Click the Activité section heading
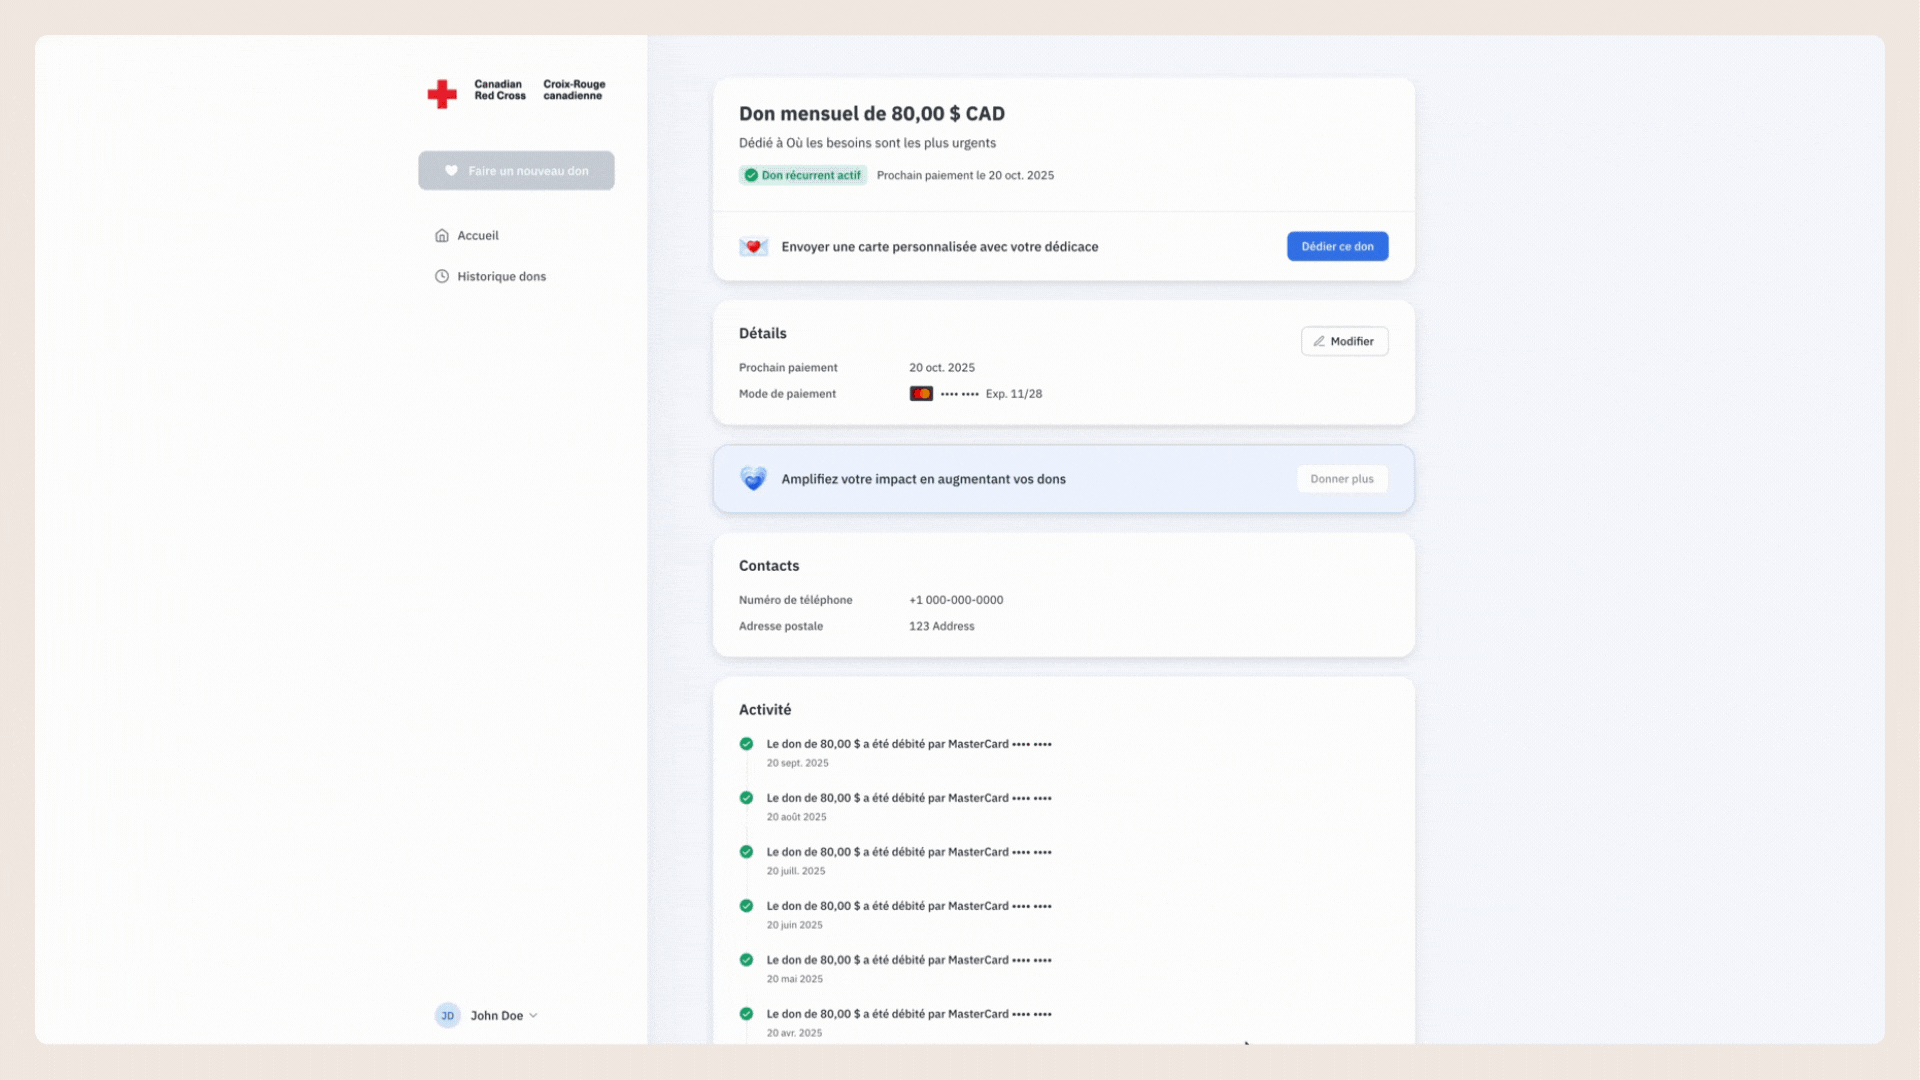Image resolution: width=1920 pixels, height=1080 pixels. coord(765,710)
